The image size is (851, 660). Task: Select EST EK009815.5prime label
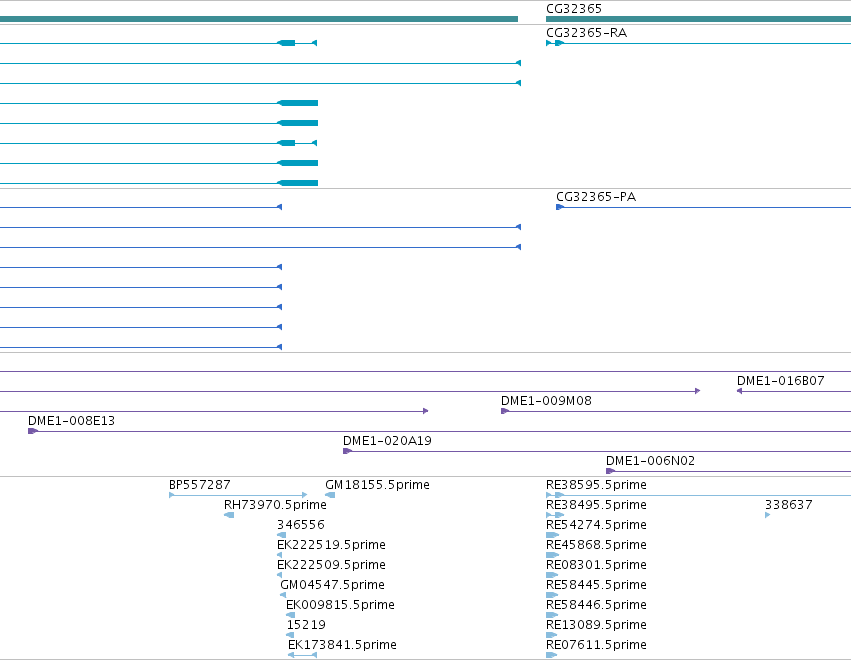tap(340, 605)
